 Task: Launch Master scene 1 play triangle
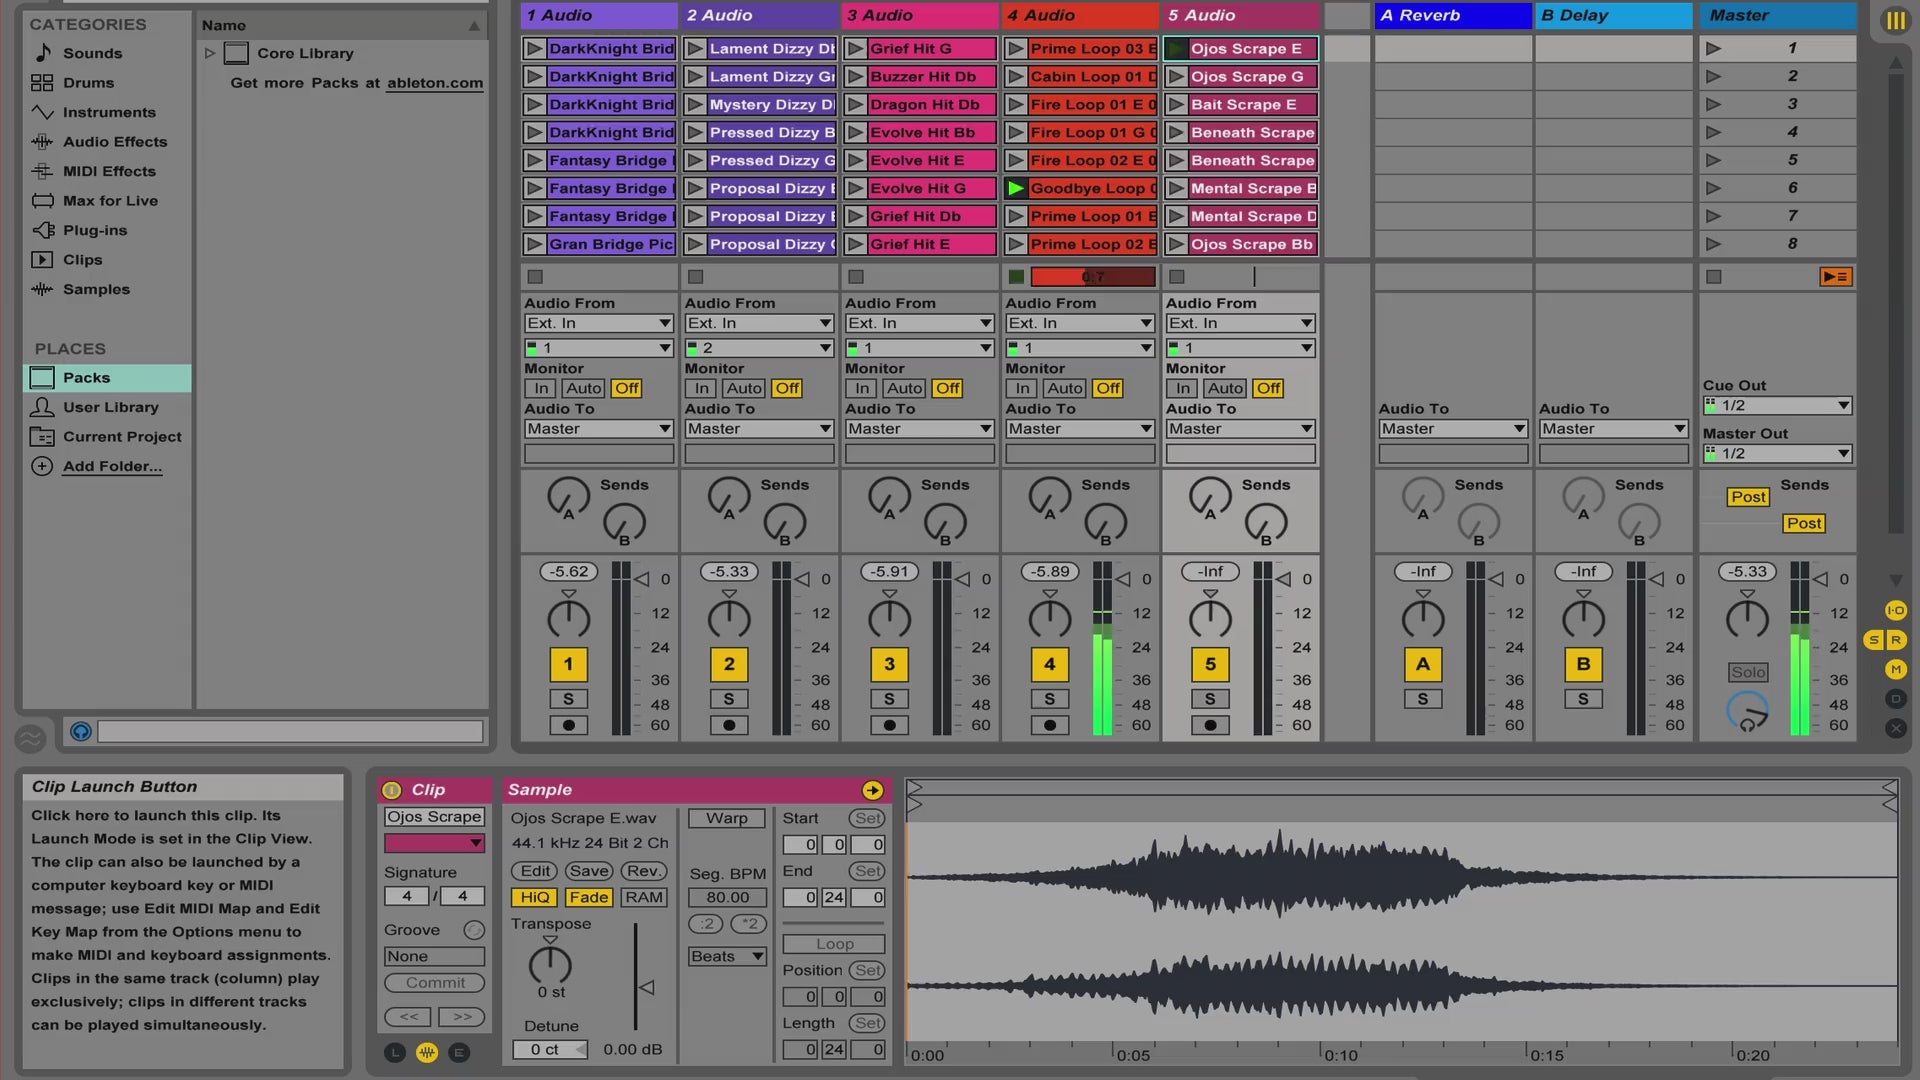pyautogui.click(x=1713, y=48)
